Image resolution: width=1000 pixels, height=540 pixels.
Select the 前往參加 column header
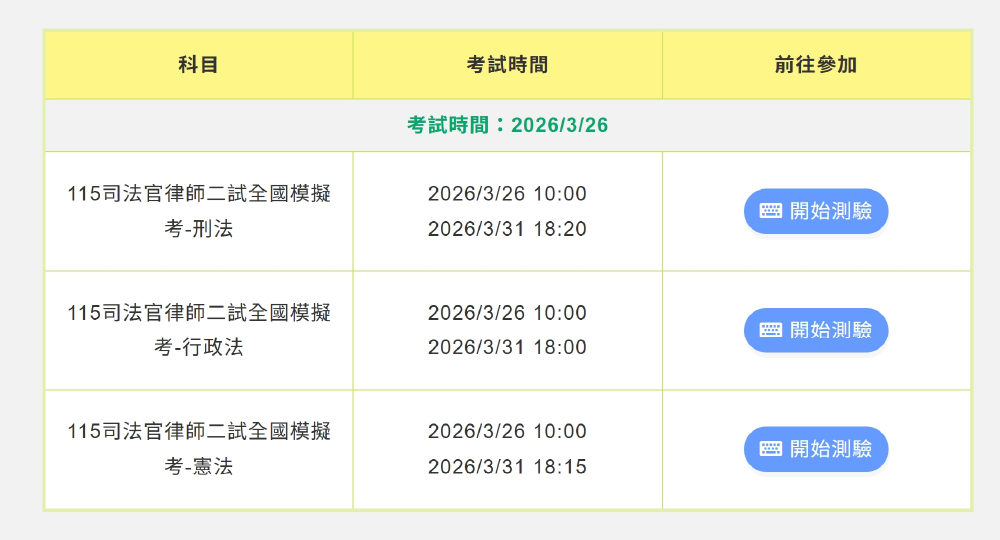[x=816, y=65]
